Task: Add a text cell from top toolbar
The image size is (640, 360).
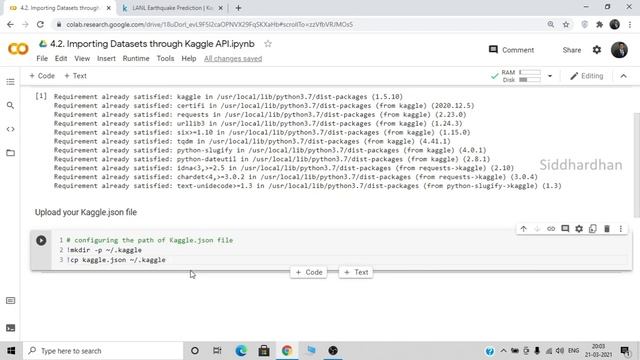Action: point(76,76)
